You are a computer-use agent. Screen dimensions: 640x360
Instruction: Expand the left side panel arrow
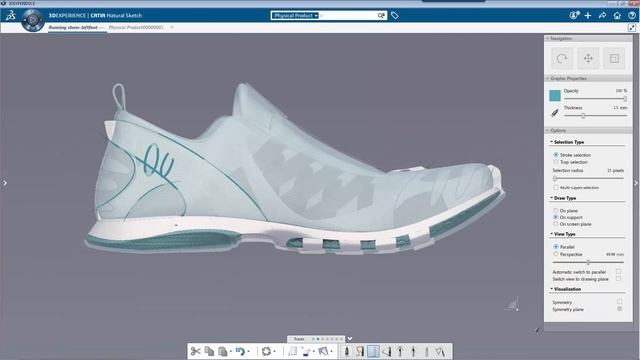[x=4, y=183]
